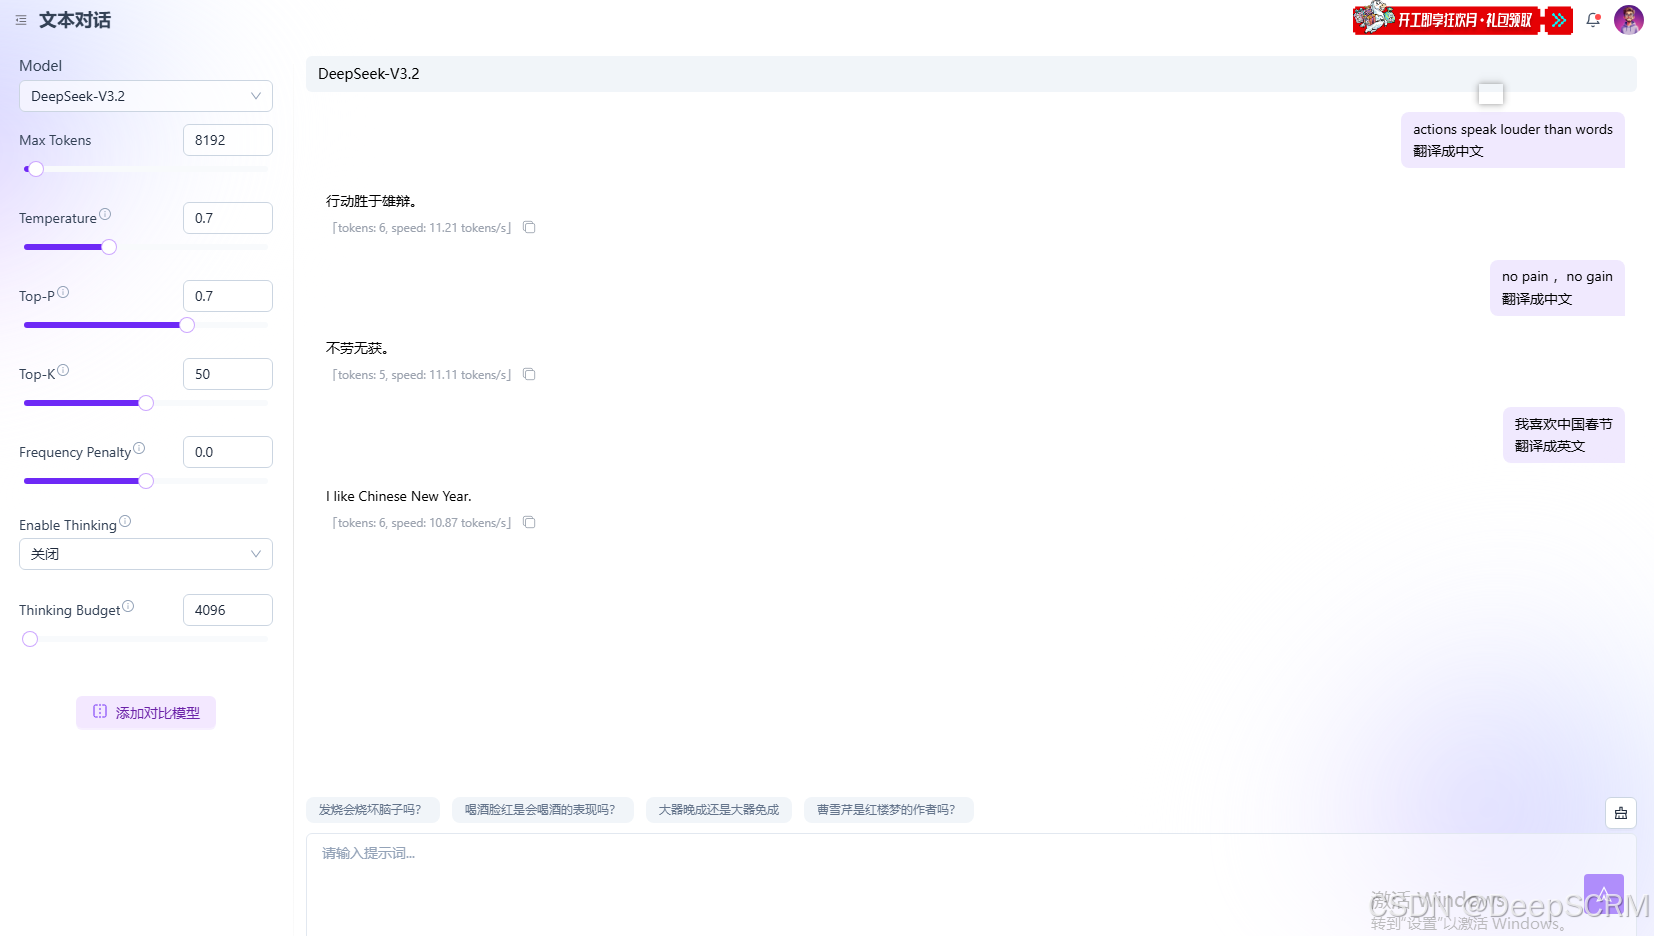This screenshot has width=1654, height=936.
Task: Click the DeepSeek-V3.2 chat header
Action: (x=971, y=74)
